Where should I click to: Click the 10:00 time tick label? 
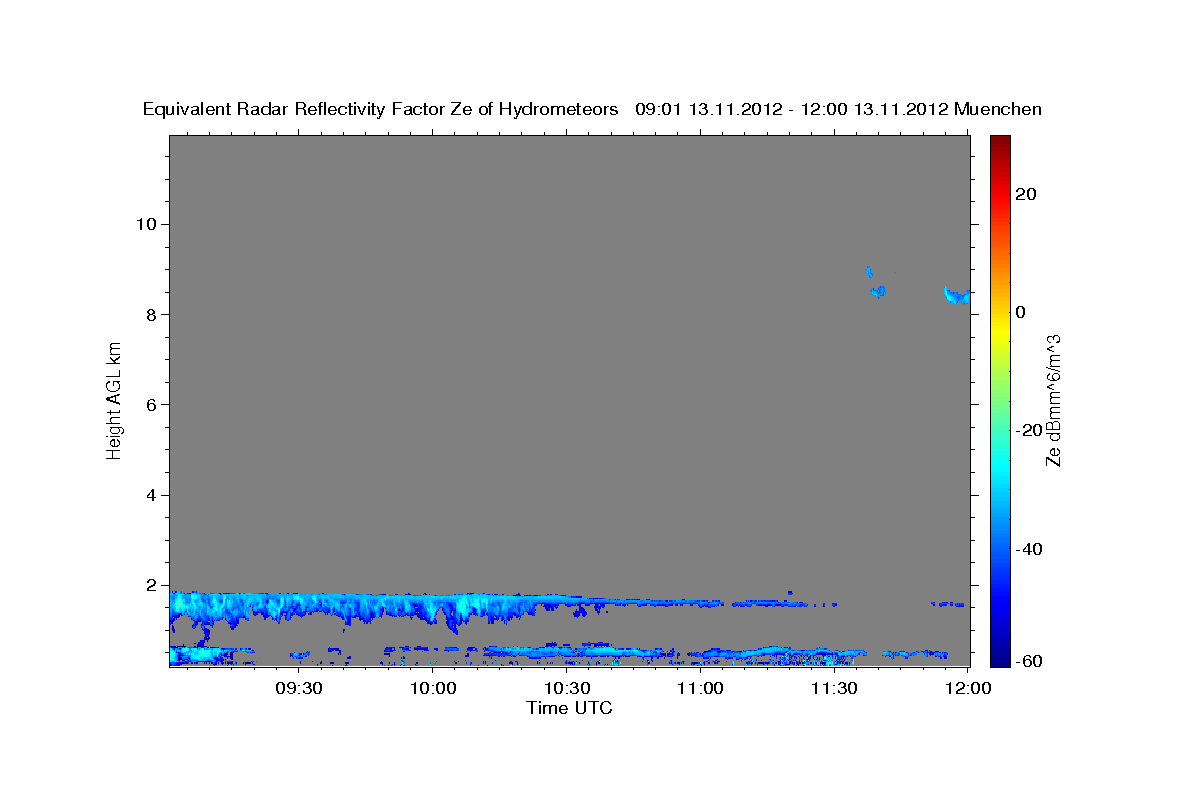click(432, 688)
